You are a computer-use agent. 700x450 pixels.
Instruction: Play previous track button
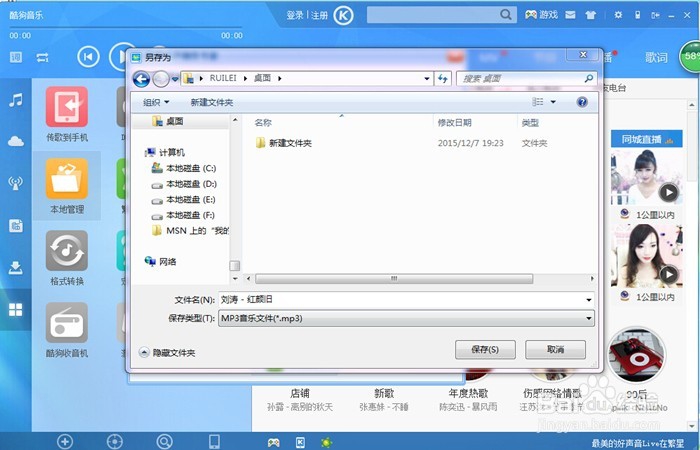tap(88, 57)
